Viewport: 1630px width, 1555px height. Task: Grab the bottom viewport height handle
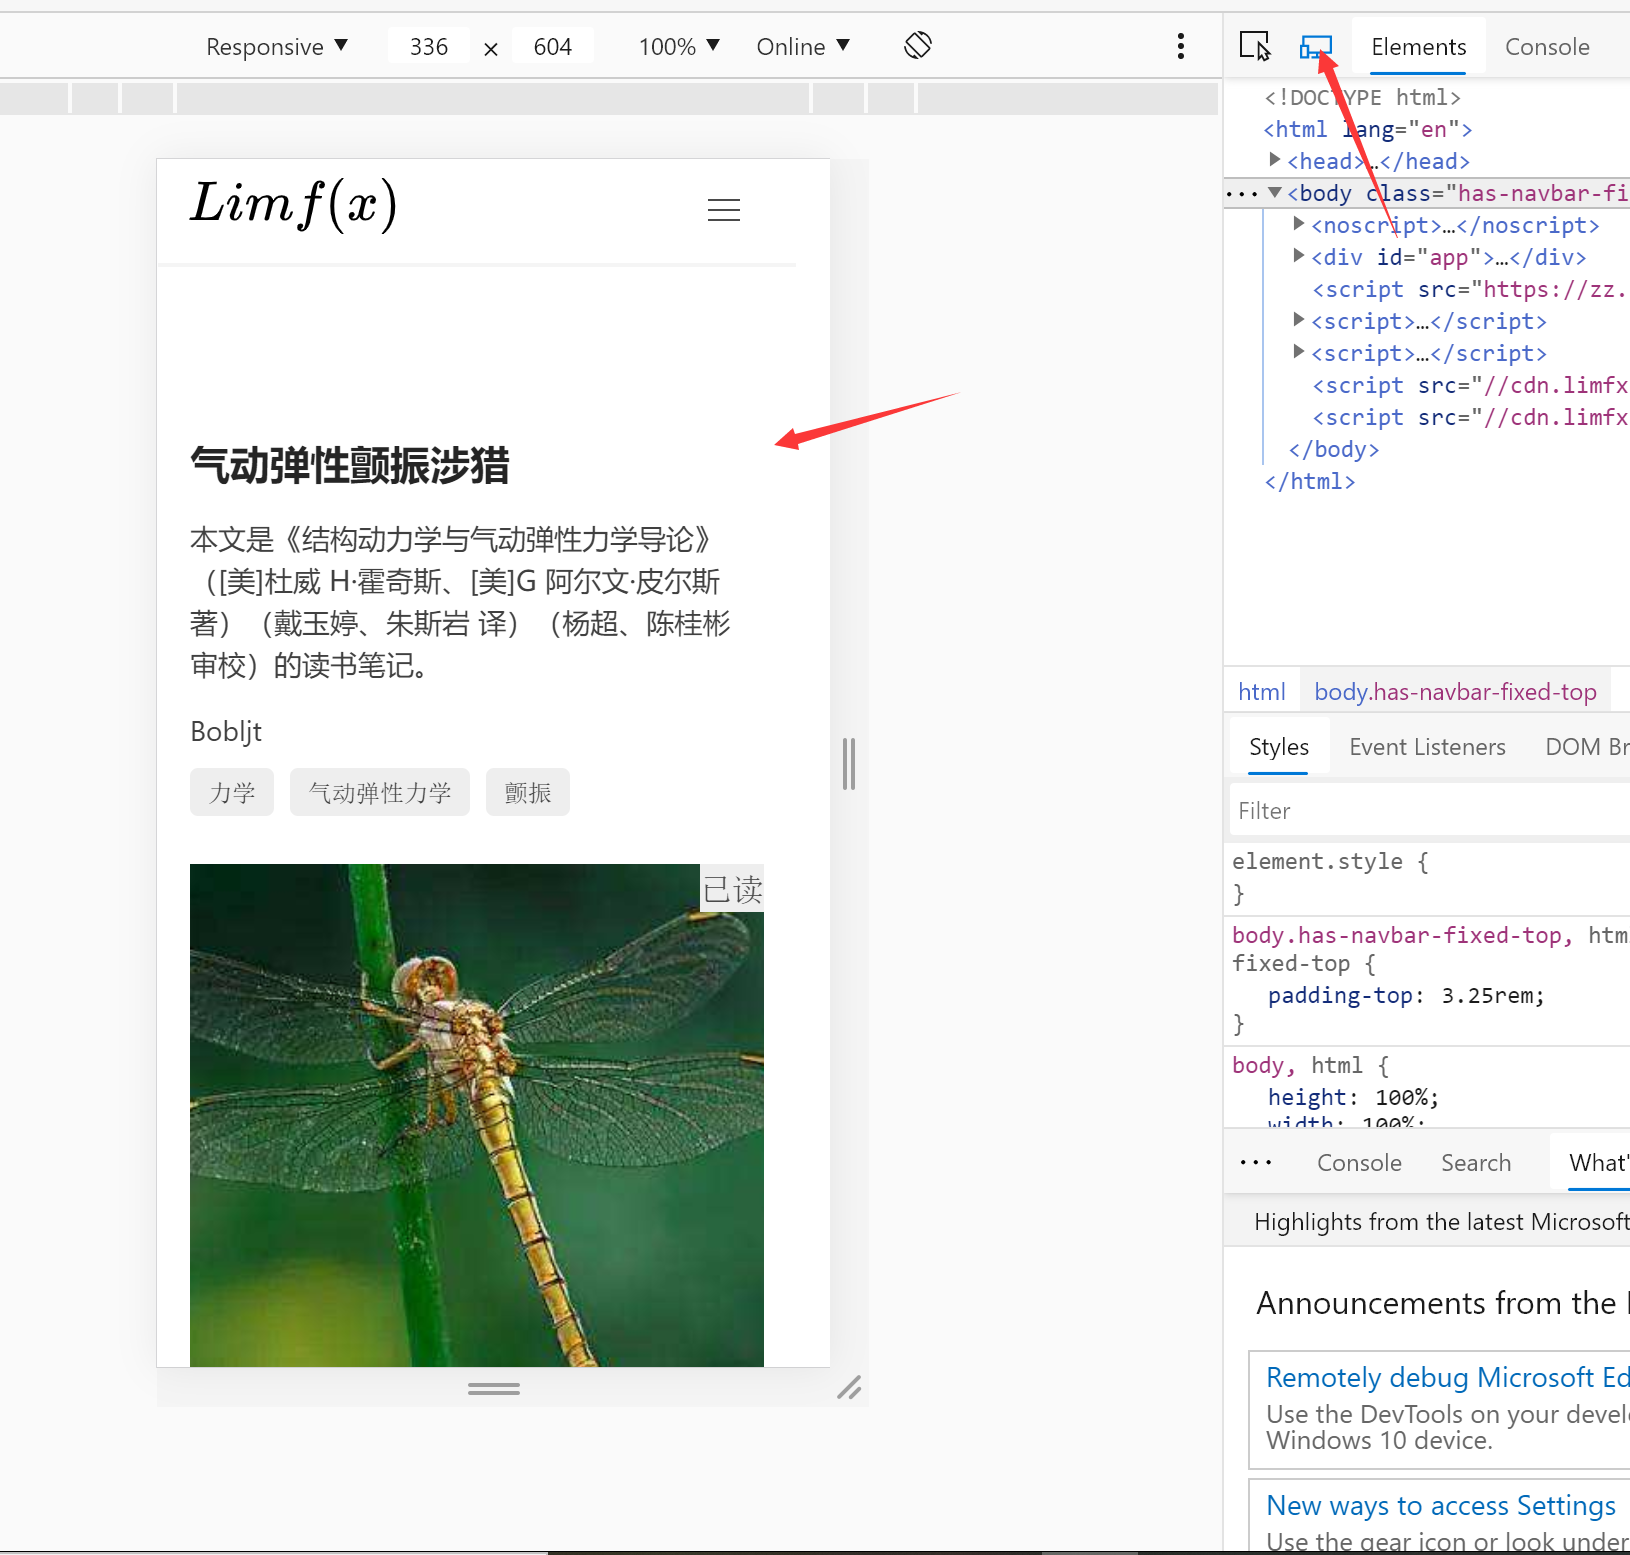click(494, 1388)
